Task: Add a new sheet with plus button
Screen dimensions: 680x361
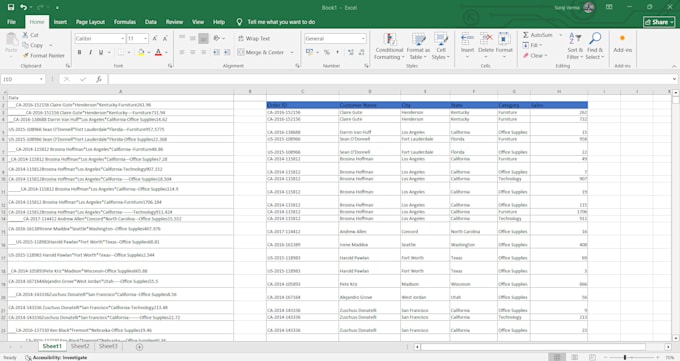Action: pyautogui.click(x=139, y=347)
